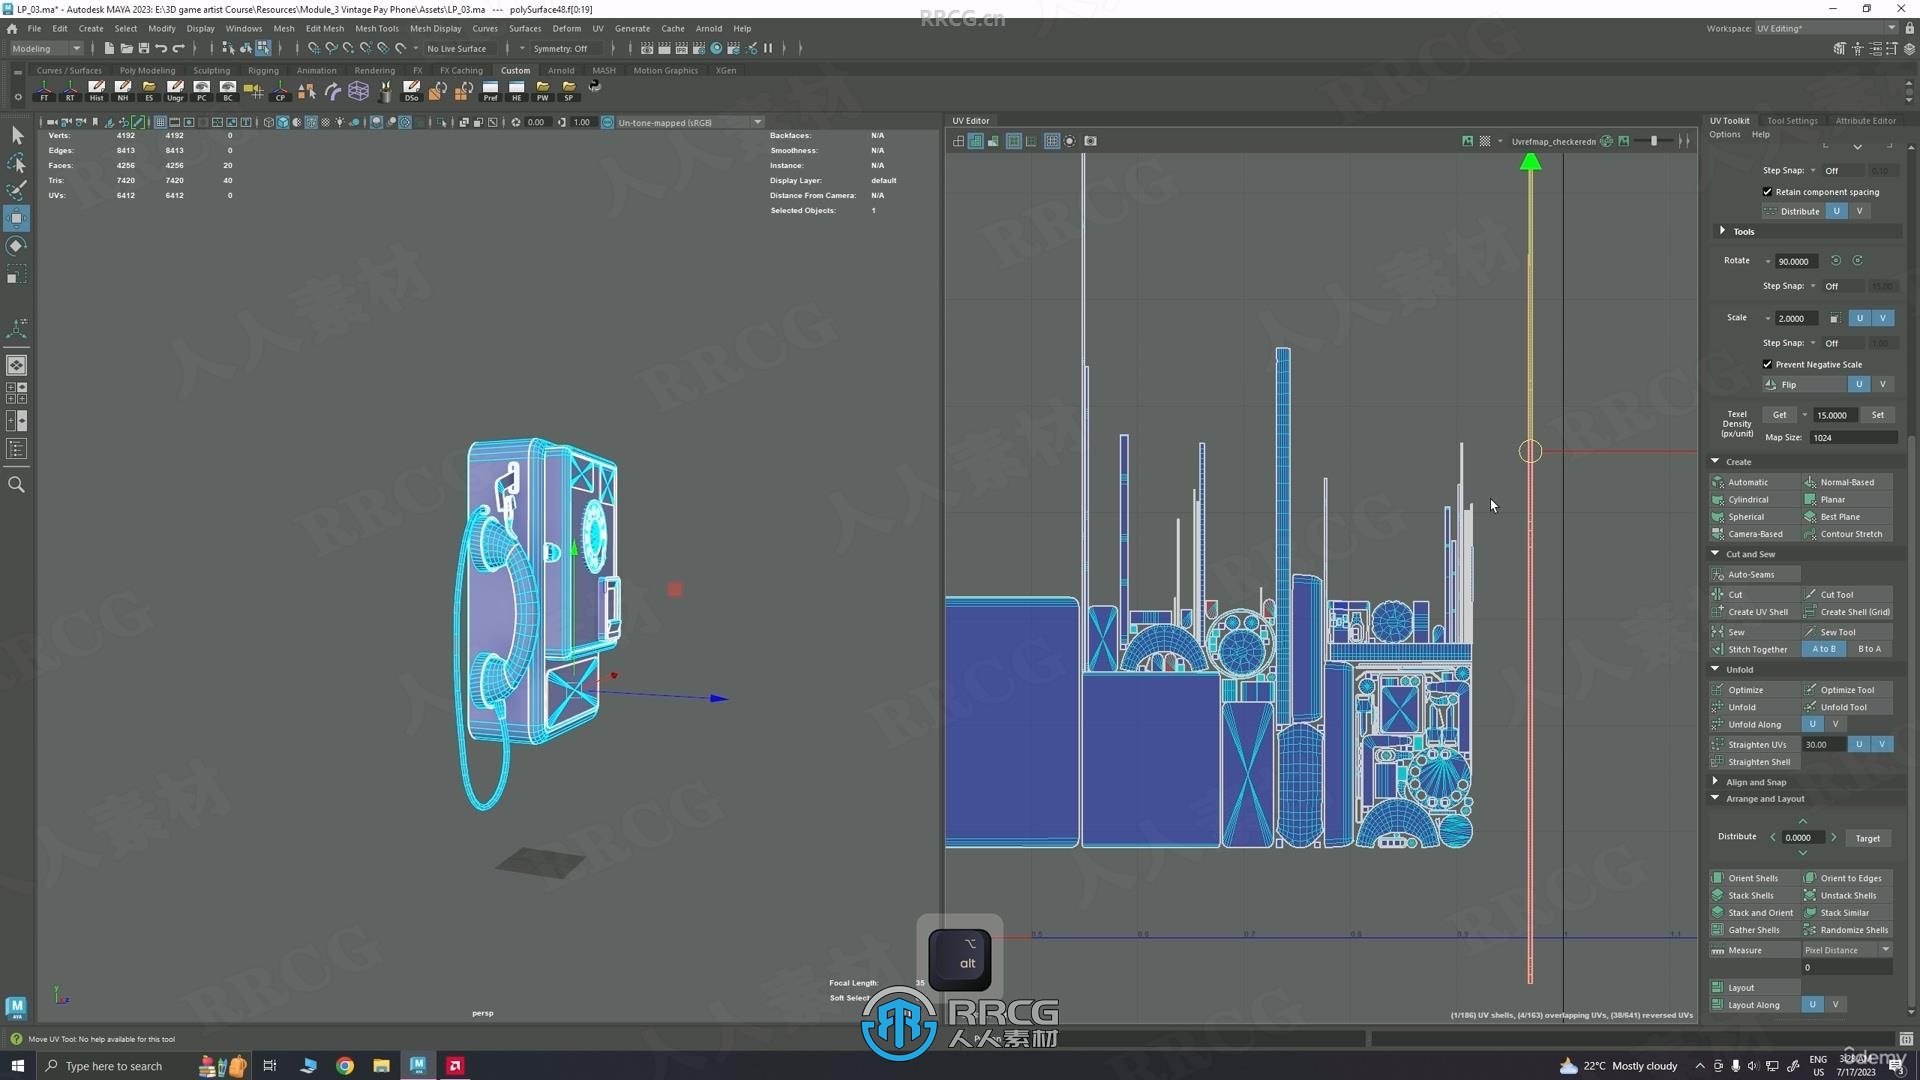Toggle the V button beside Flip

[1882, 384]
